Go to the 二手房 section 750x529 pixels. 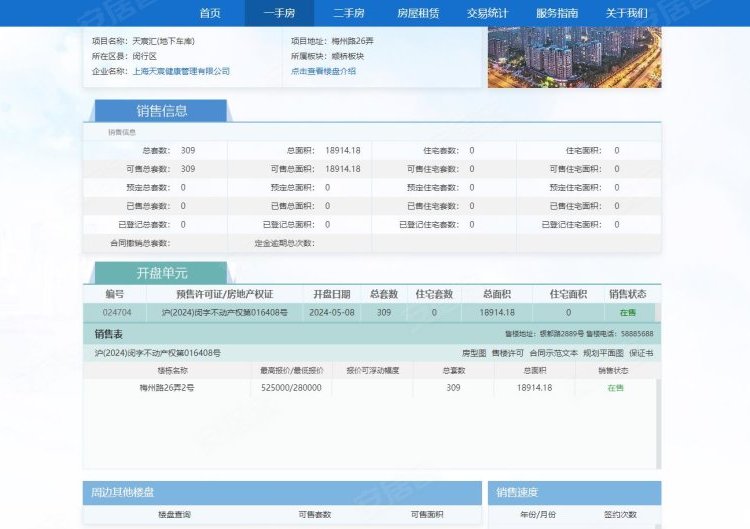click(348, 13)
